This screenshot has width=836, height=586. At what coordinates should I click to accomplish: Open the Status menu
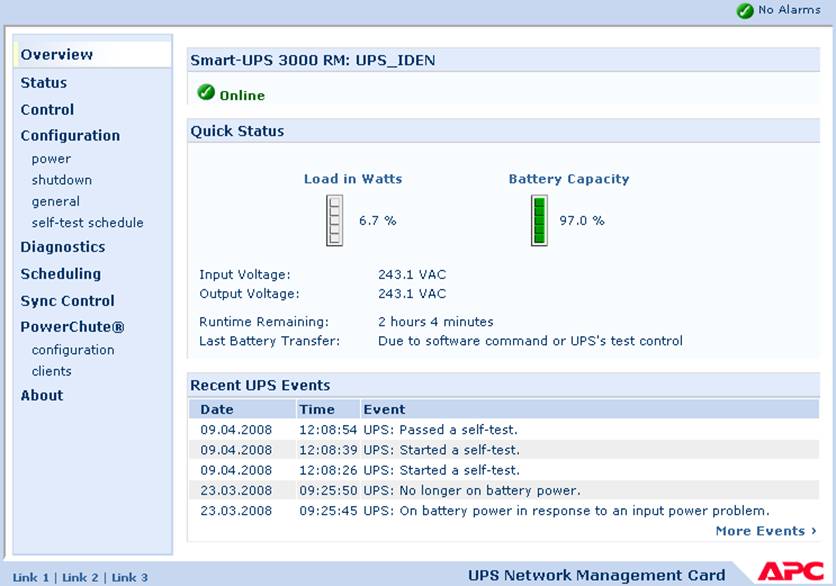click(44, 83)
